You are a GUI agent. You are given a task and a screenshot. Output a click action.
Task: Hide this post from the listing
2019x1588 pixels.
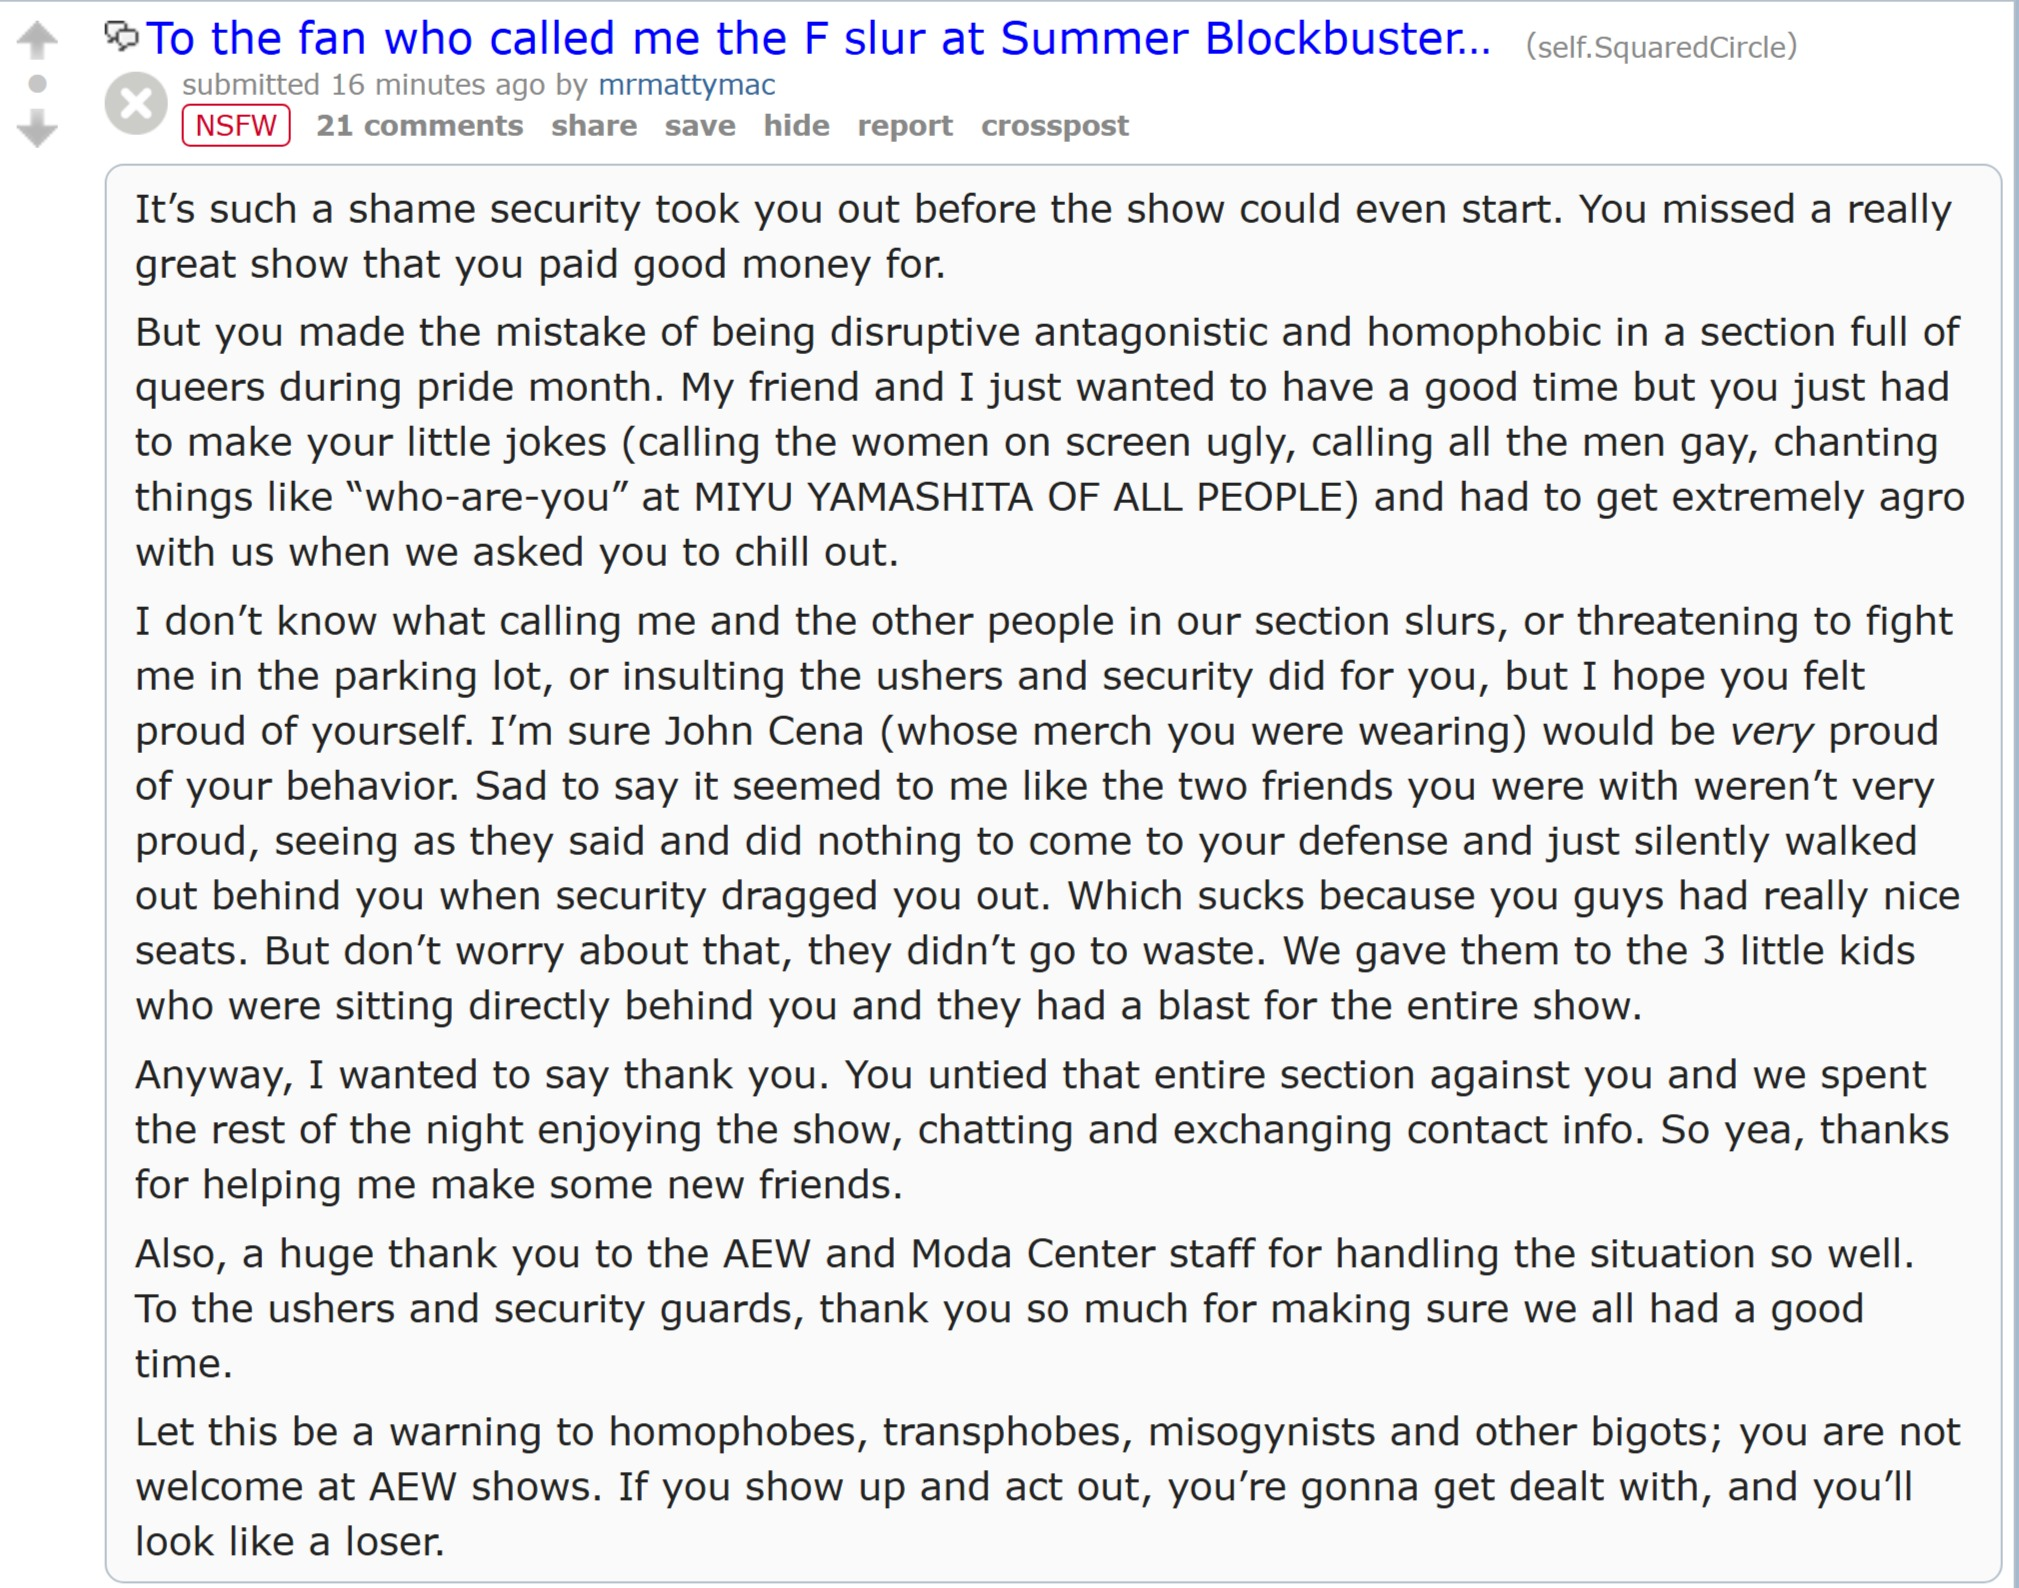click(796, 126)
